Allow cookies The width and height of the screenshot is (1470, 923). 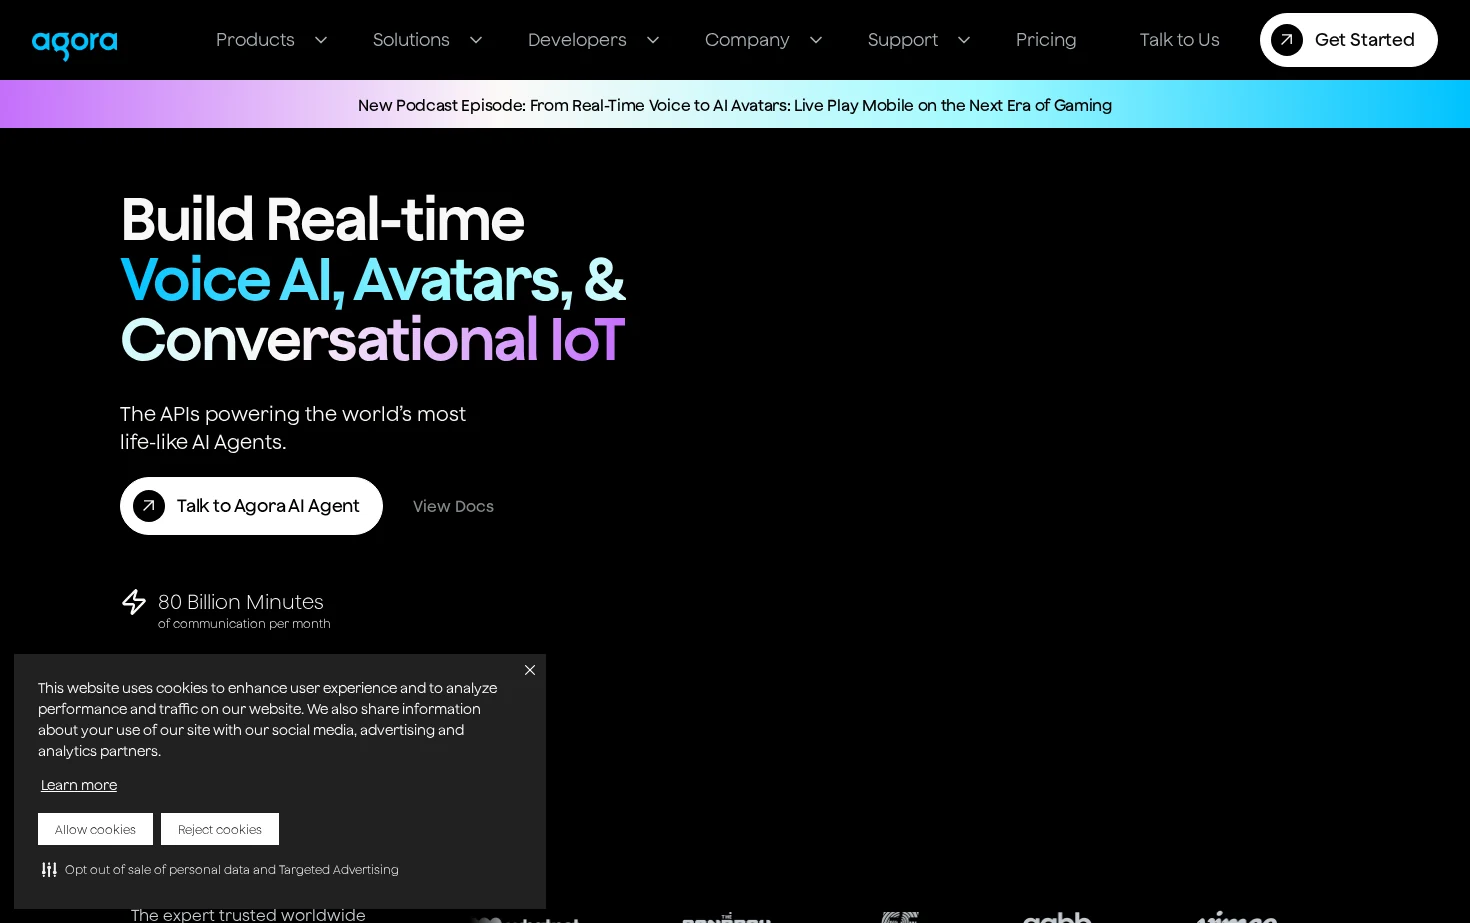[x=95, y=829]
